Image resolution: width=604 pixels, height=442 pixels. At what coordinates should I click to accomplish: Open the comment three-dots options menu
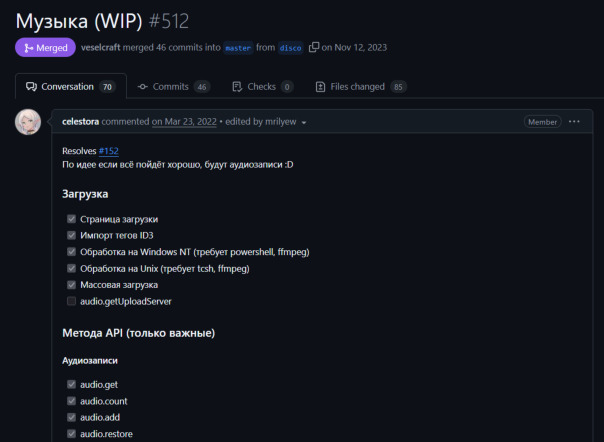point(574,122)
